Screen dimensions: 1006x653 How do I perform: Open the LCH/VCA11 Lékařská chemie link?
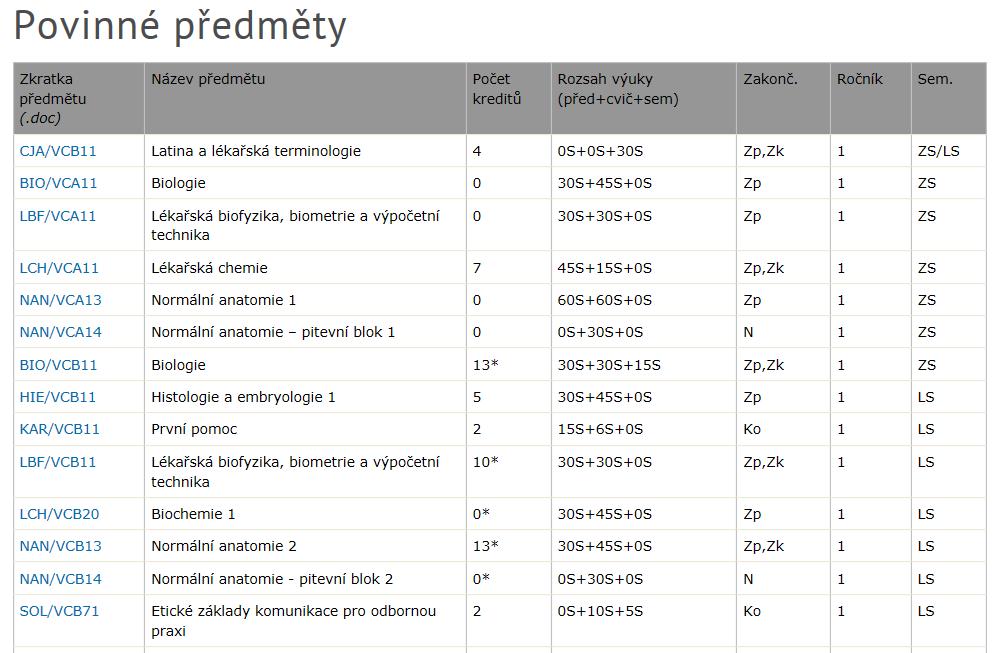pos(59,268)
